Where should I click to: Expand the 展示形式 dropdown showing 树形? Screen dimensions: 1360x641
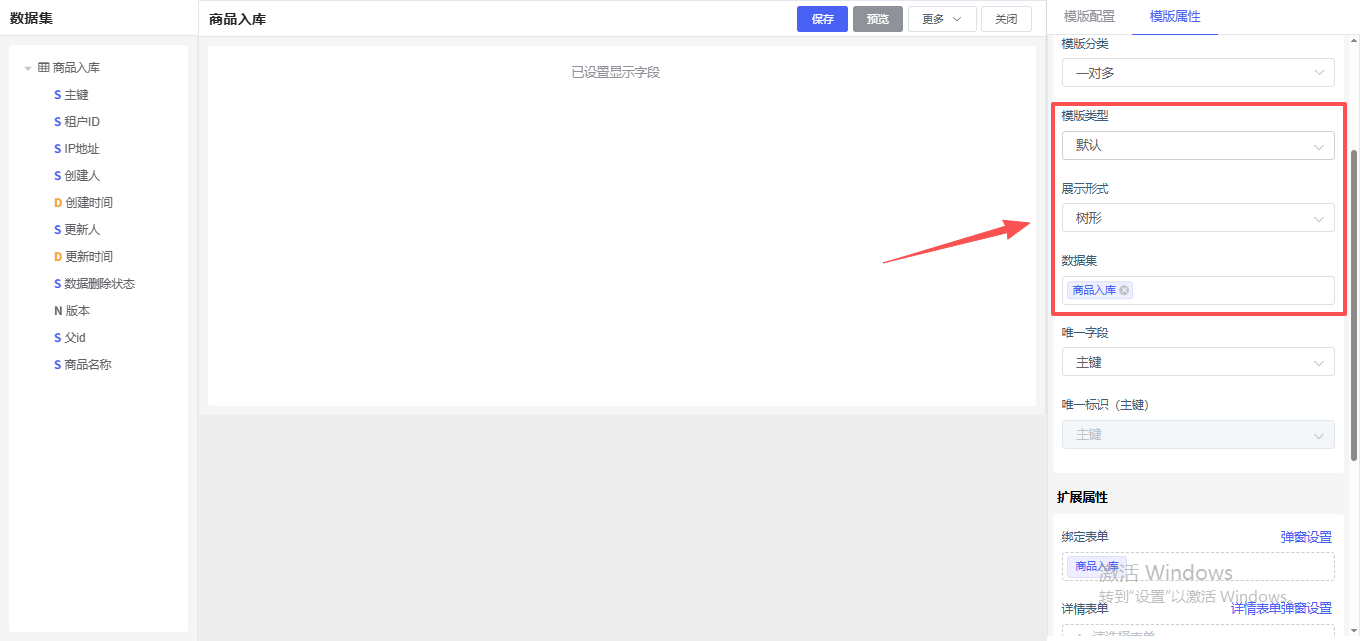point(1197,218)
